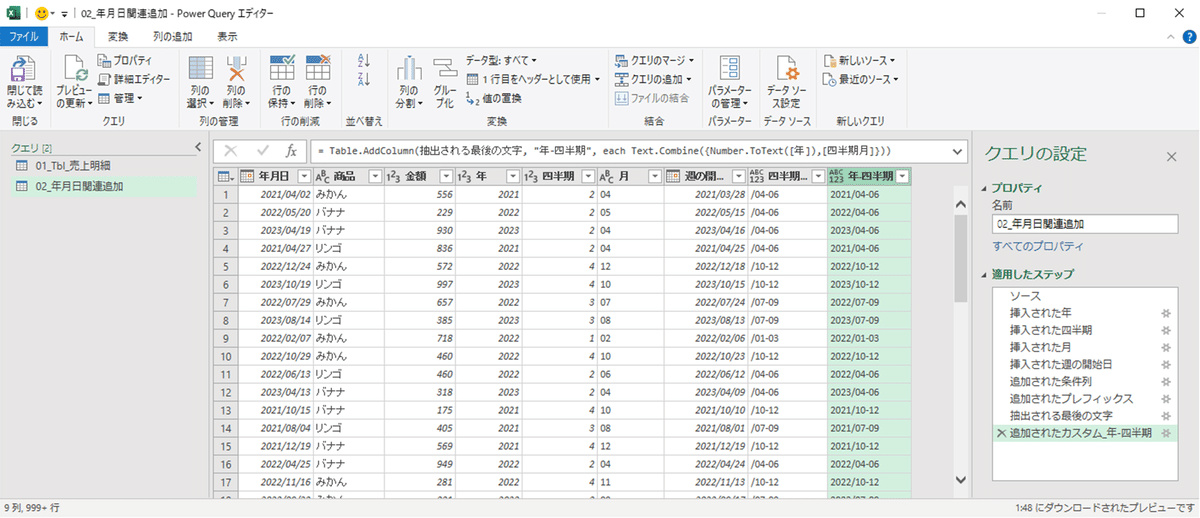Close the クエリの設定 pane
This screenshot has width=1200, height=518.
coord(1172,156)
